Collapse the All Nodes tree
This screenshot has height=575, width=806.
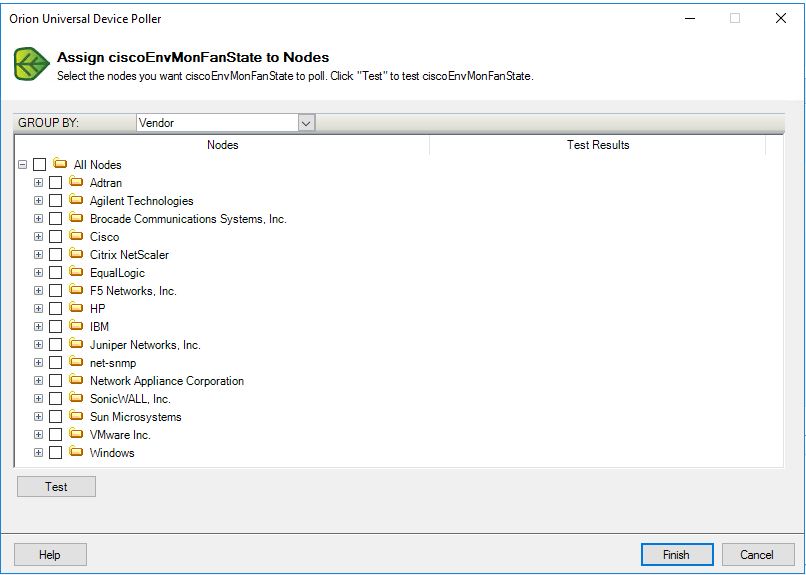click(x=22, y=164)
